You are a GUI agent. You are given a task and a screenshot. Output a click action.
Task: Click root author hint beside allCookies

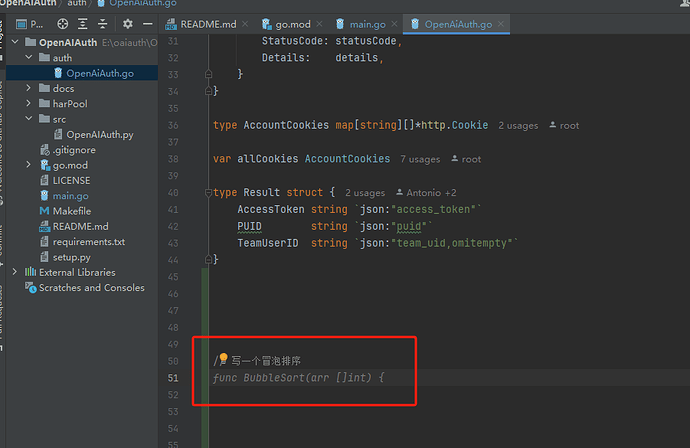[466, 159]
